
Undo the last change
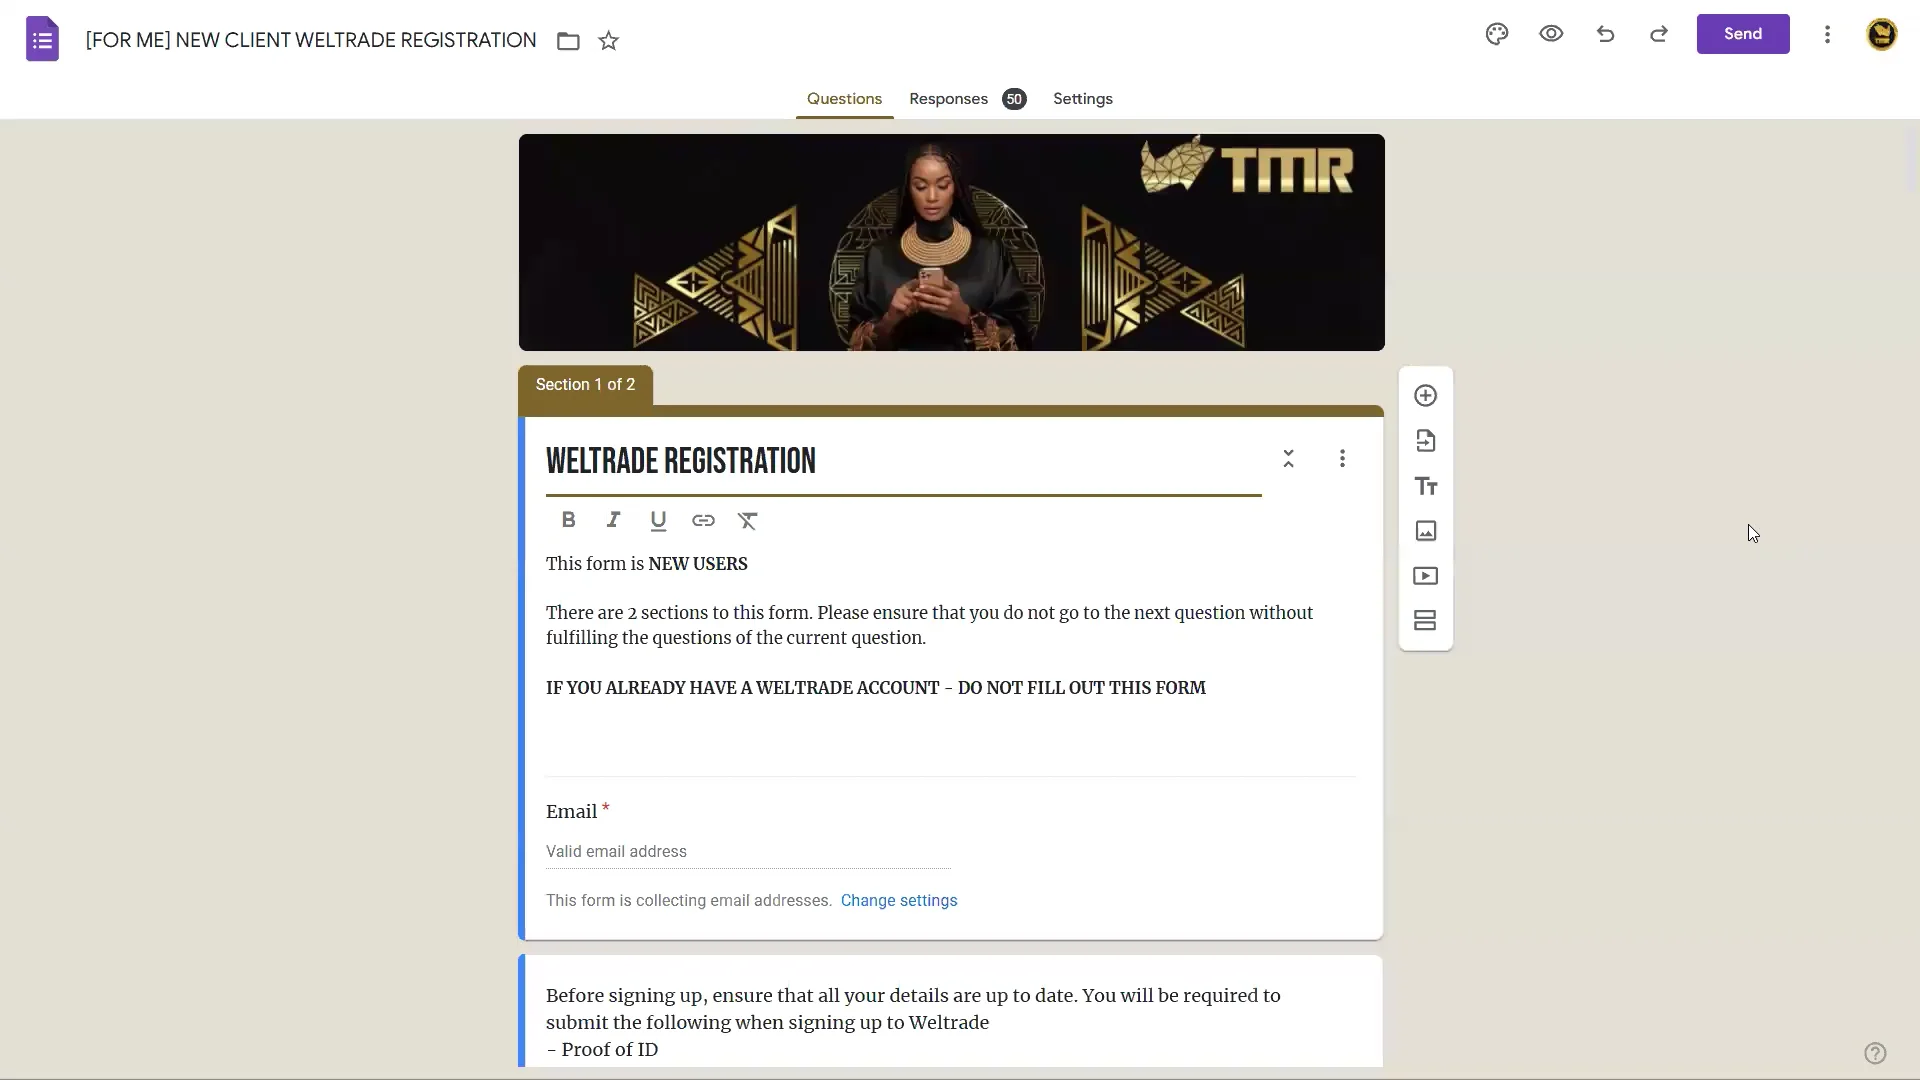pyautogui.click(x=1605, y=33)
